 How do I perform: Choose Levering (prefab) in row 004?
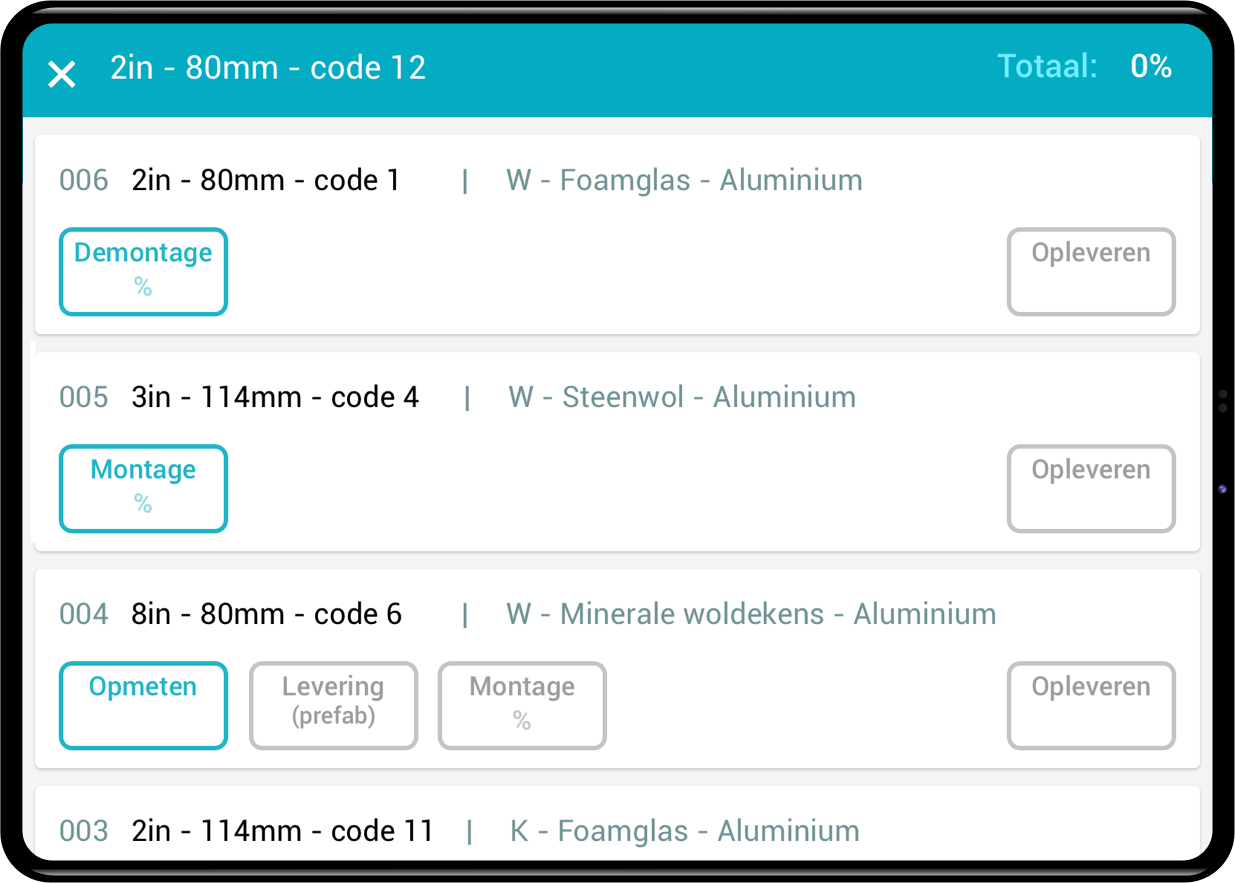point(333,706)
